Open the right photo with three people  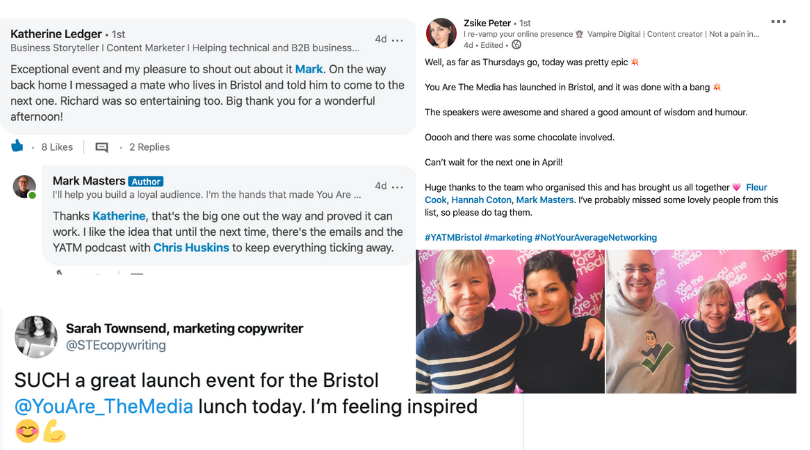[x=701, y=321]
